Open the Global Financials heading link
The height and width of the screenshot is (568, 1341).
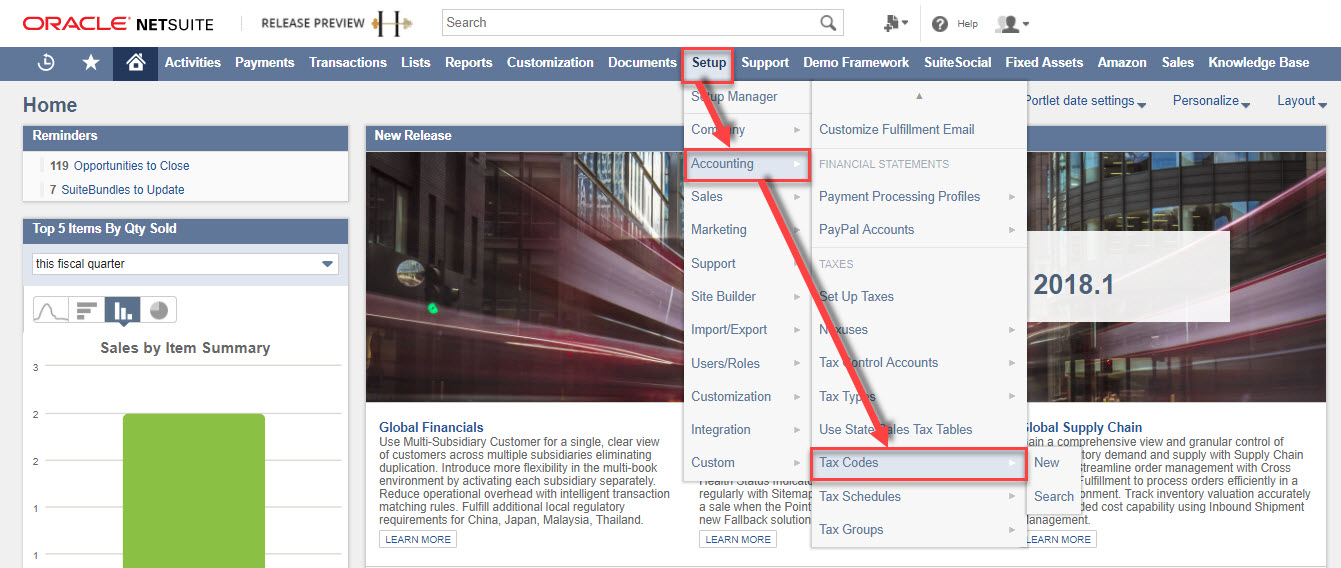[431, 427]
